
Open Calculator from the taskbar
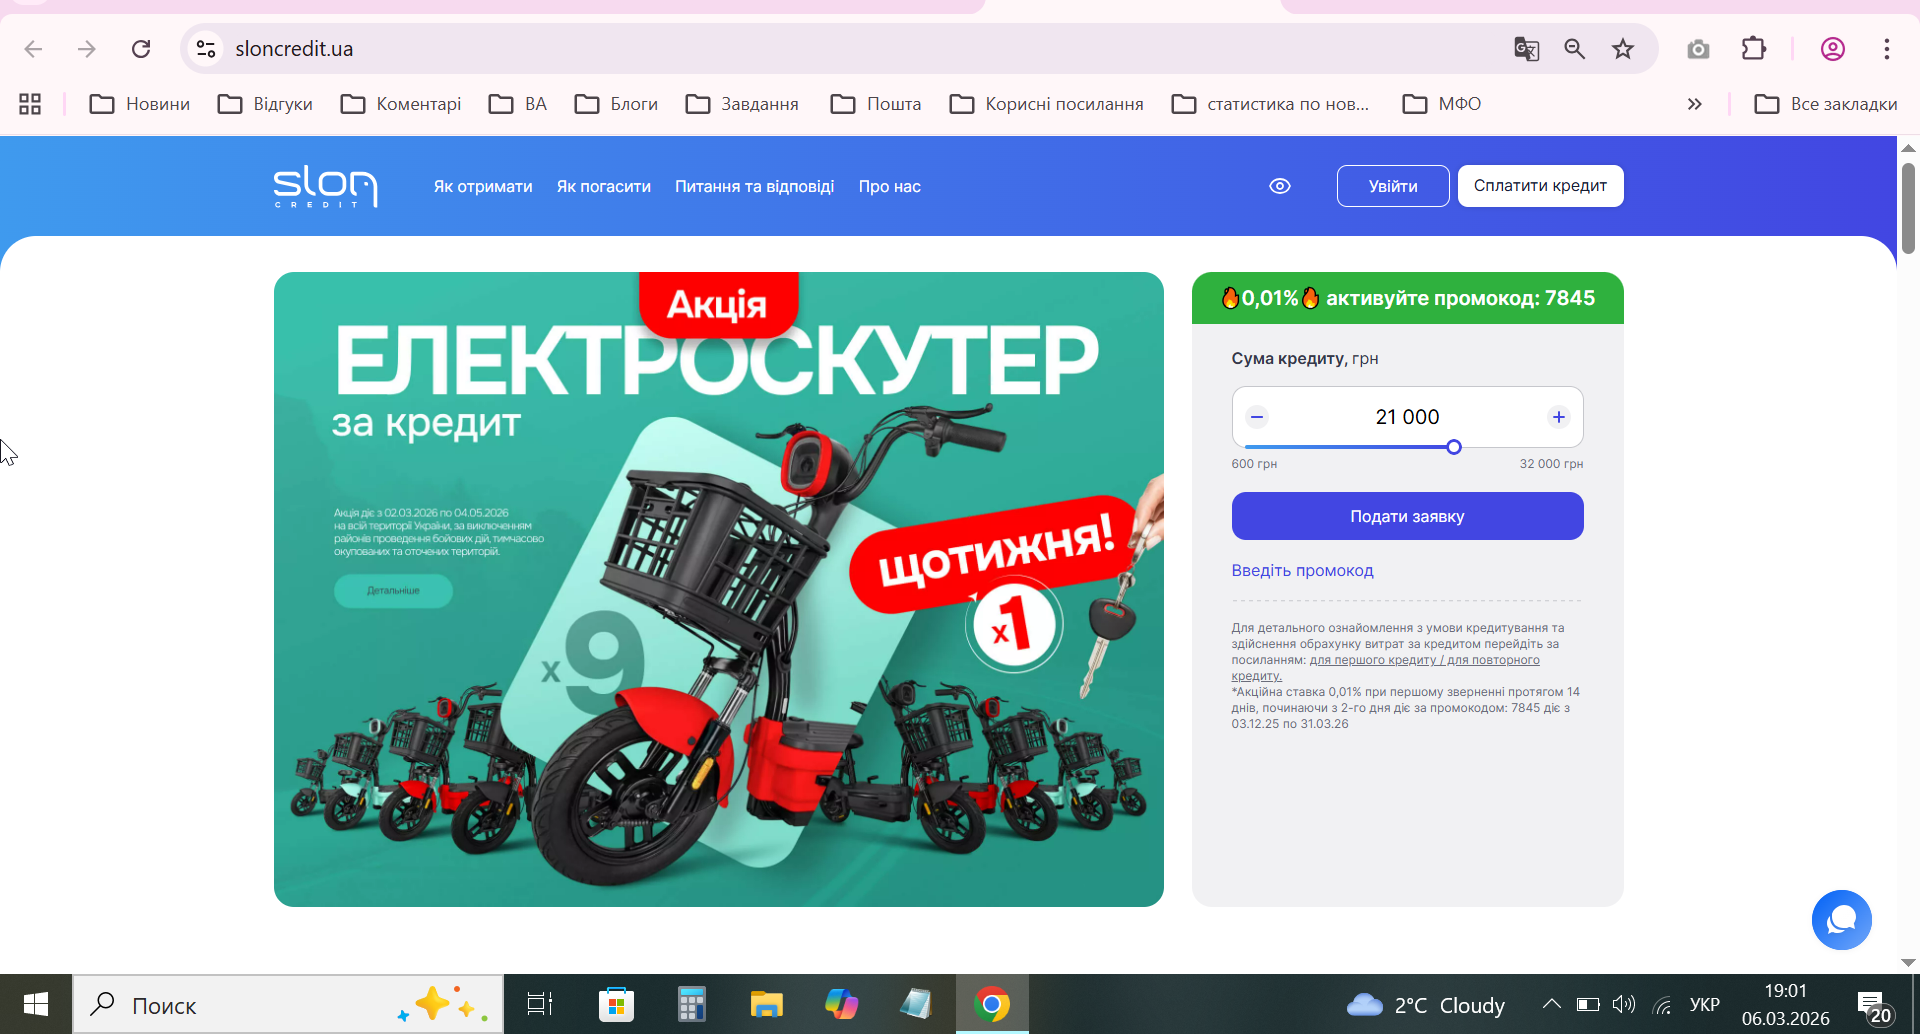point(692,1004)
